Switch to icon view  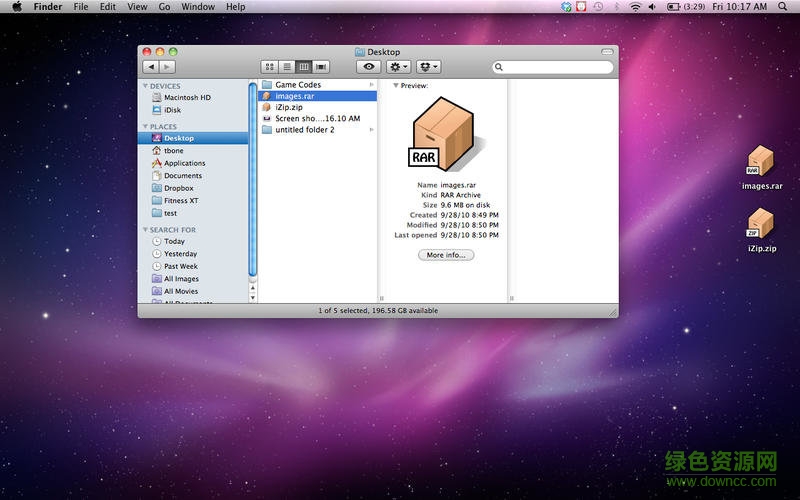pyautogui.click(x=270, y=67)
